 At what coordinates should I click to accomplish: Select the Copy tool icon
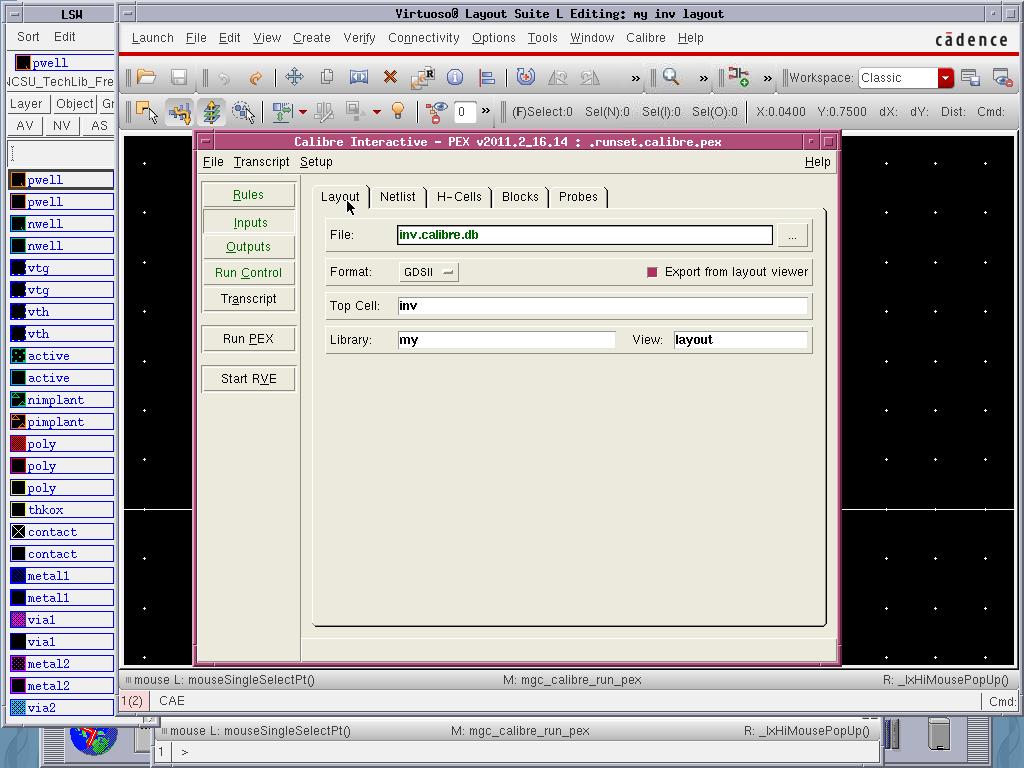click(327, 77)
